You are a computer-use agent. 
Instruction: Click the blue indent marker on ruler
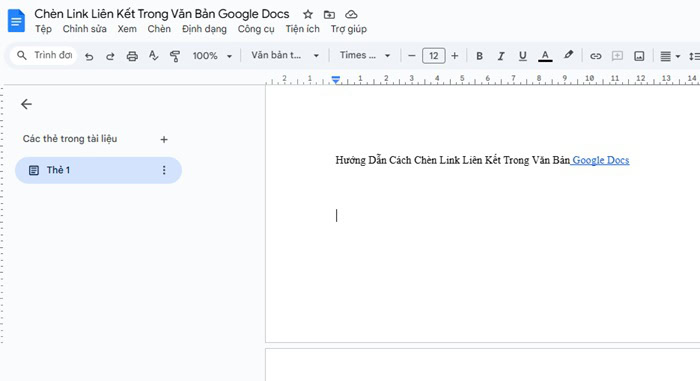pos(336,80)
